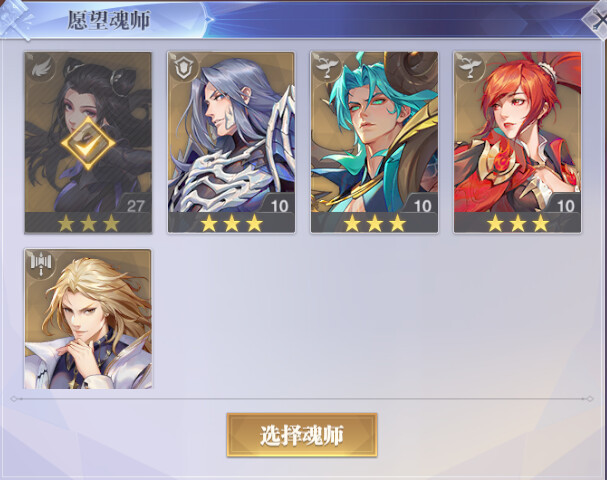This screenshot has height=480, width=607.
Task: Confirm with the 选择魂师 button
Action: click(x=302, y=435)
